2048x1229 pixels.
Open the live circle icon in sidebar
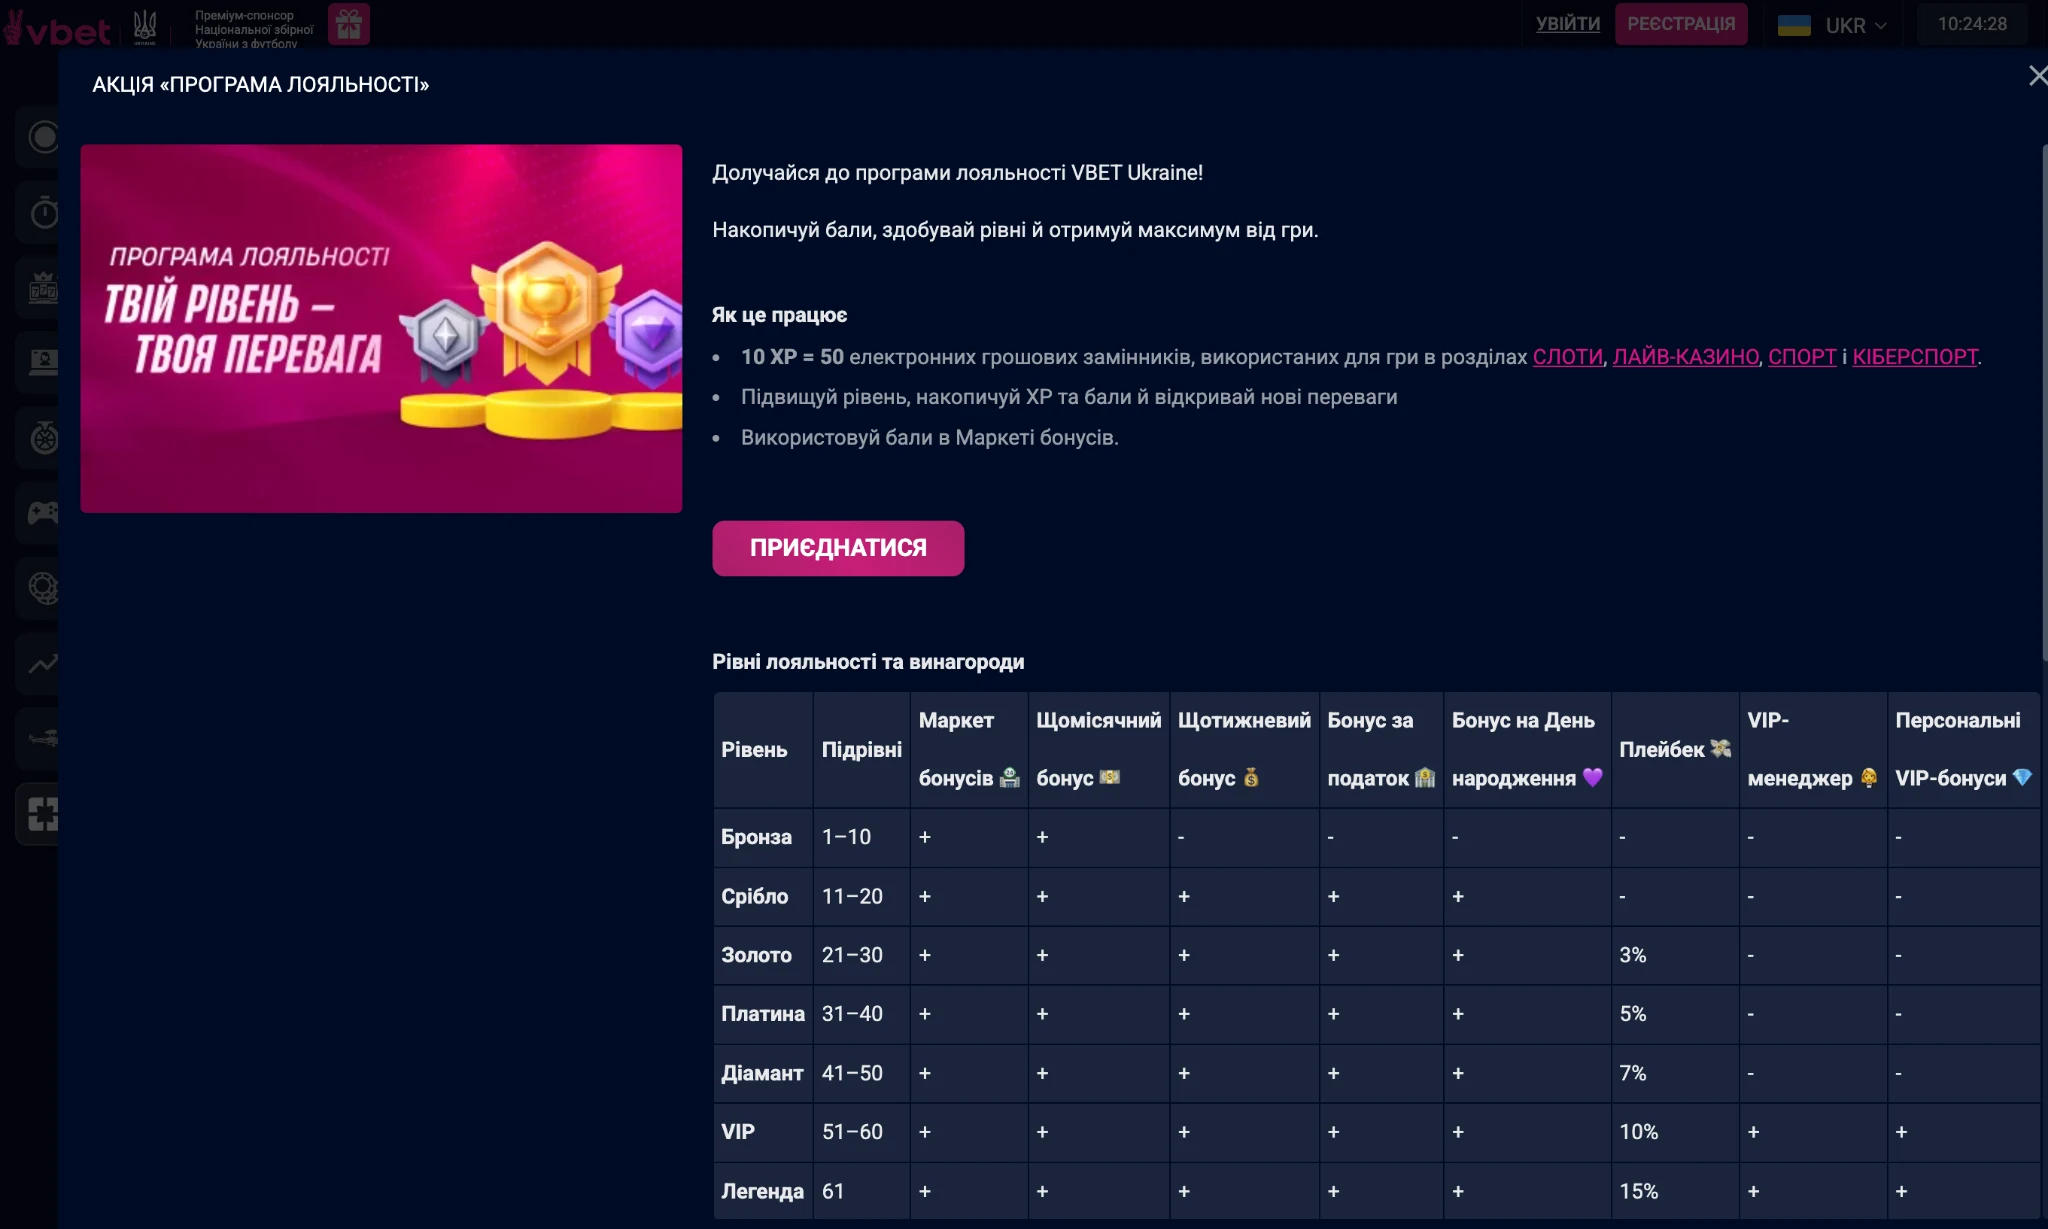point(43,136)
